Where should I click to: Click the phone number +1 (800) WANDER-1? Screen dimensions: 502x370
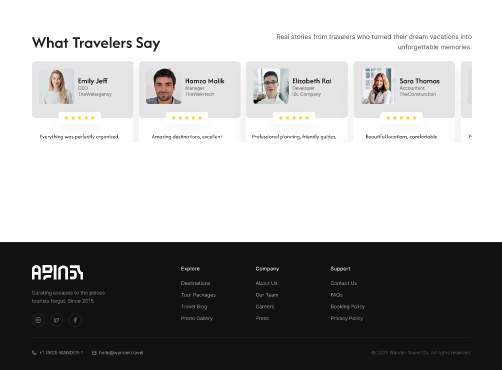61,353
